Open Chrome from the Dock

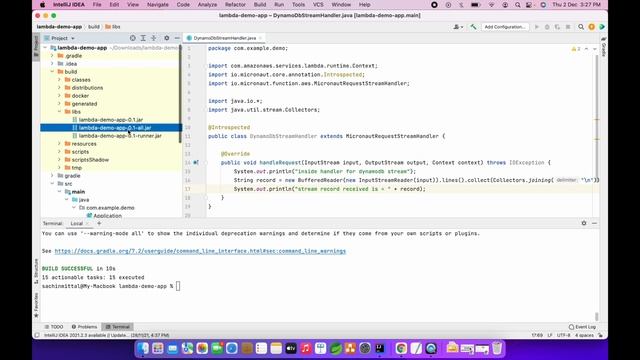coord(401,348)
